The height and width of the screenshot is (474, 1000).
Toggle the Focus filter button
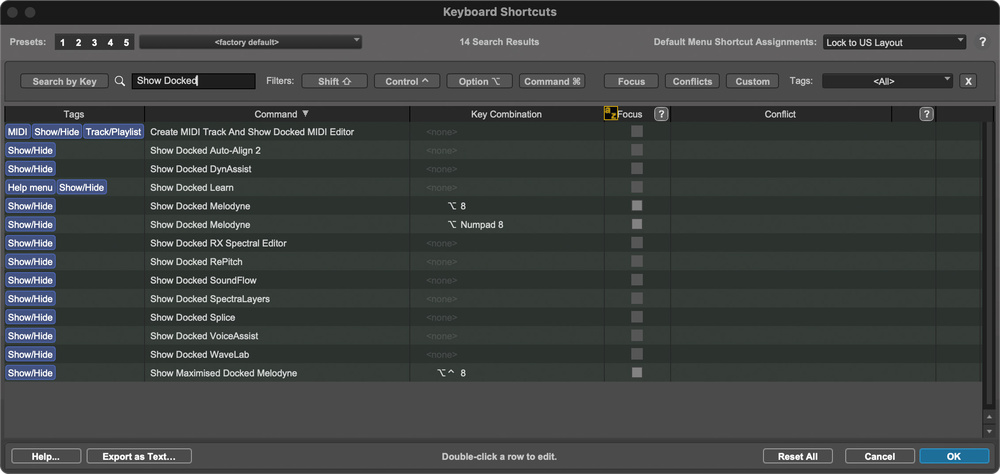click(631, 81)
